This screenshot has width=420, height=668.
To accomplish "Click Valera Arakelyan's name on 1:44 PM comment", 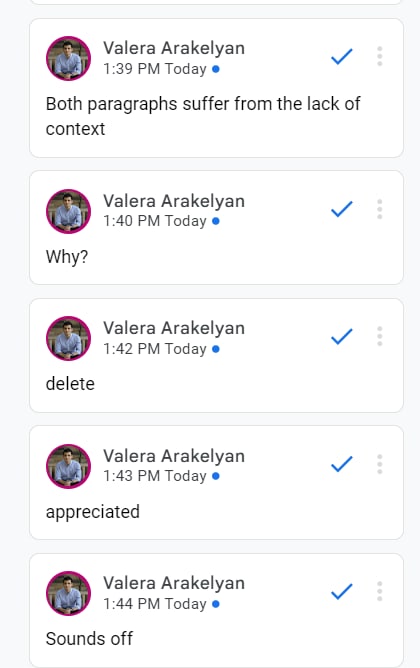I will click(174, 583).
